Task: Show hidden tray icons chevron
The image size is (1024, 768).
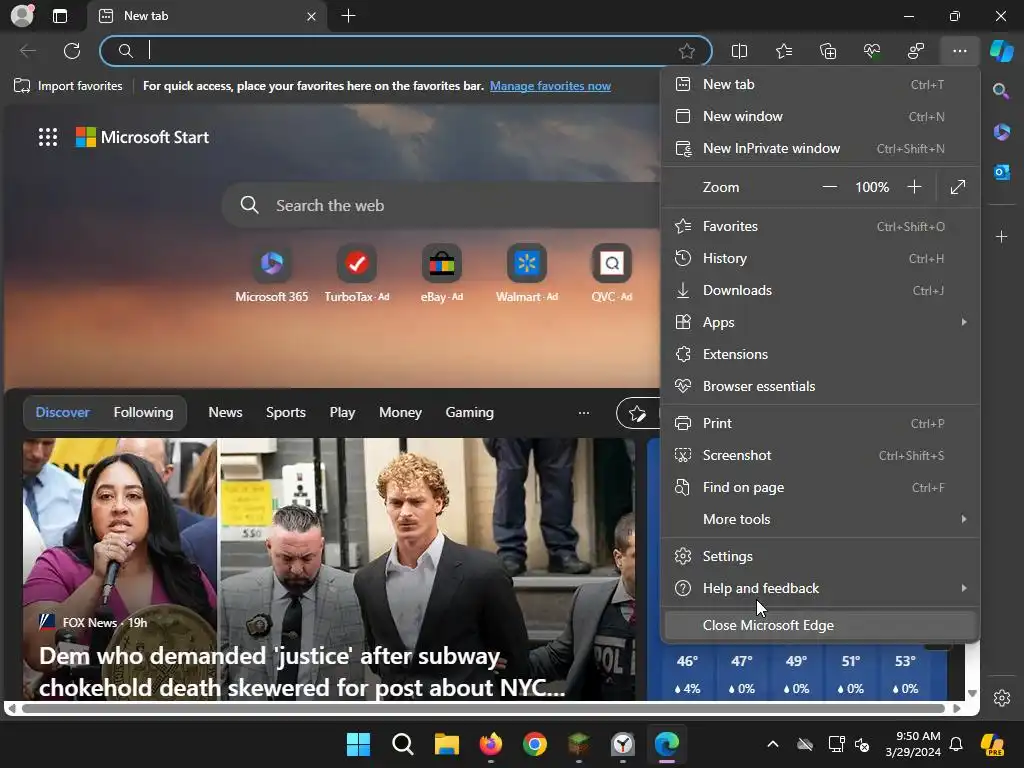Action: (x=773, y=744)
